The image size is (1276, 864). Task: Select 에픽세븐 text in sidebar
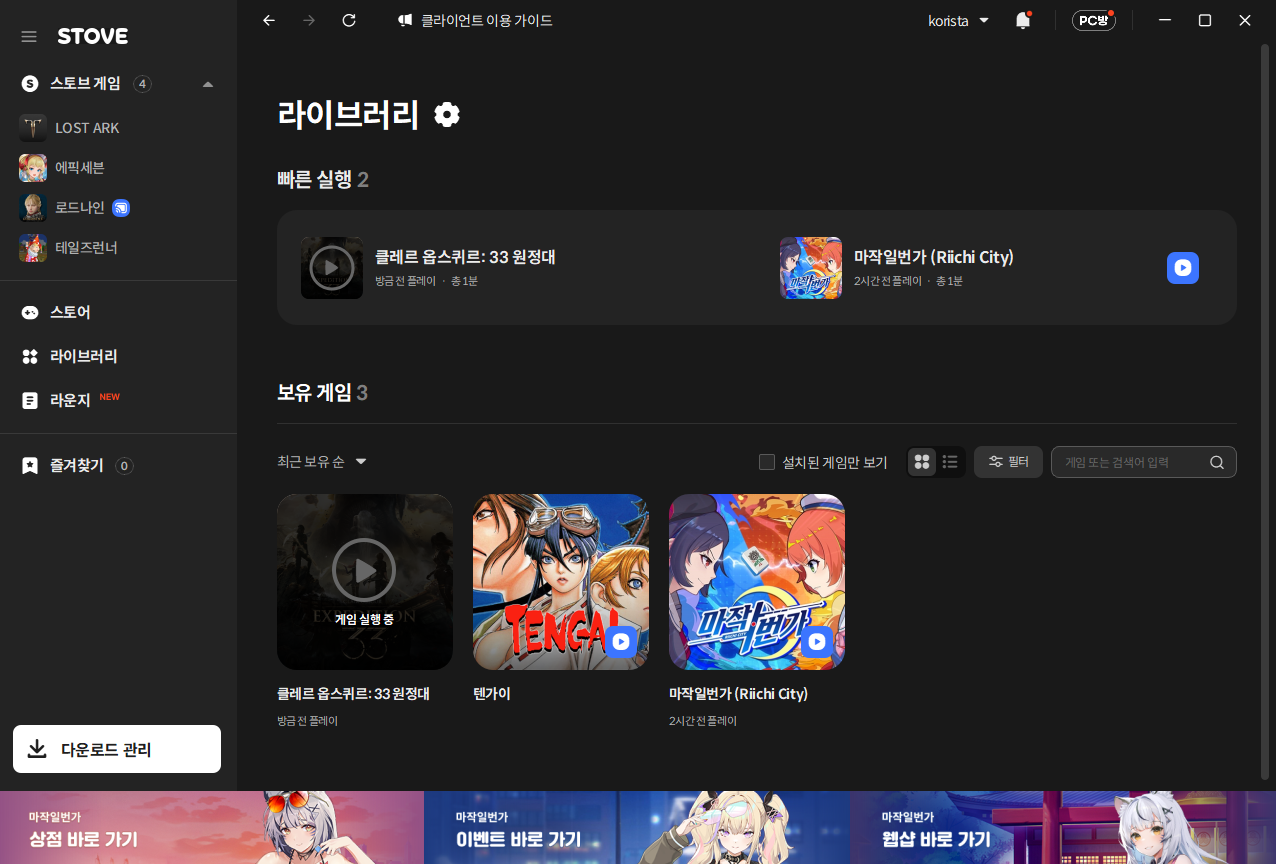80,168
